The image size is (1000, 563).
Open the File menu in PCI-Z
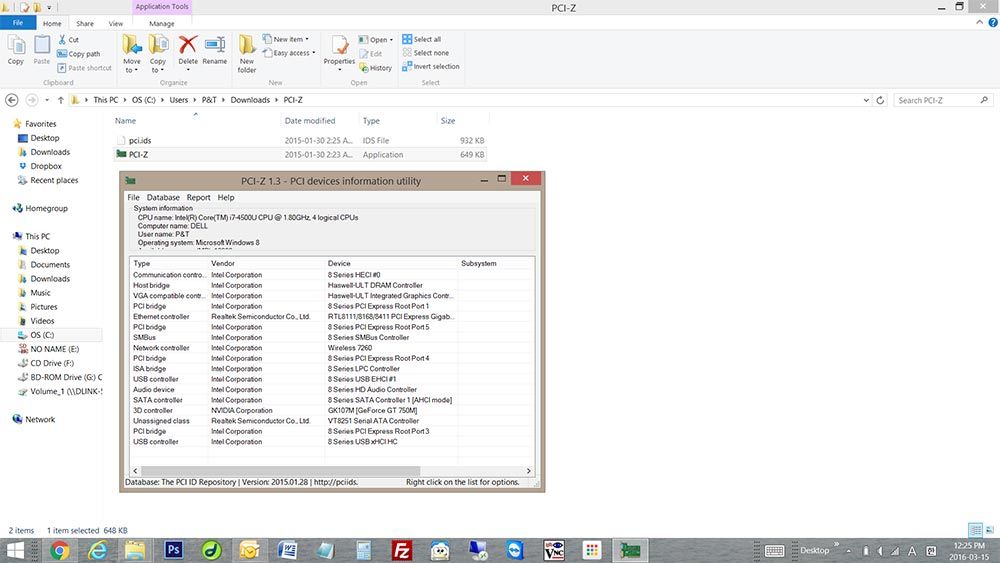pos(133,198)
